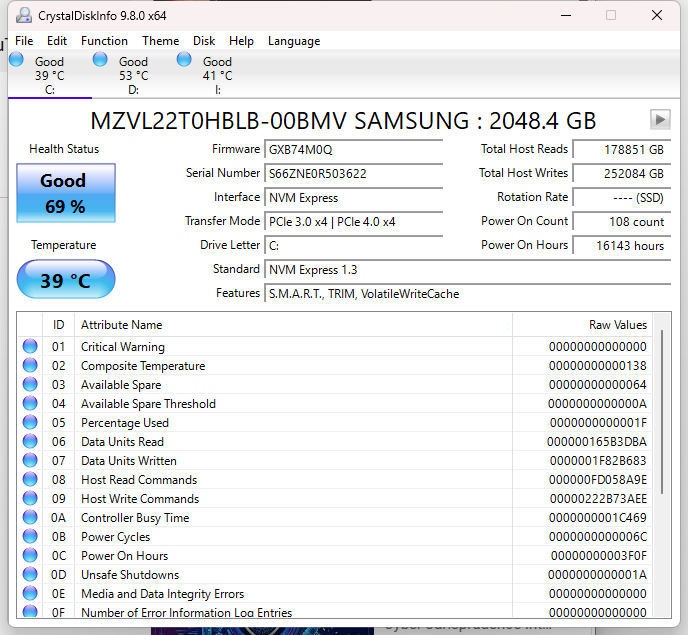
Task: Select the C: drive tab
Action: pyautogui.click(x=50, y=75)
